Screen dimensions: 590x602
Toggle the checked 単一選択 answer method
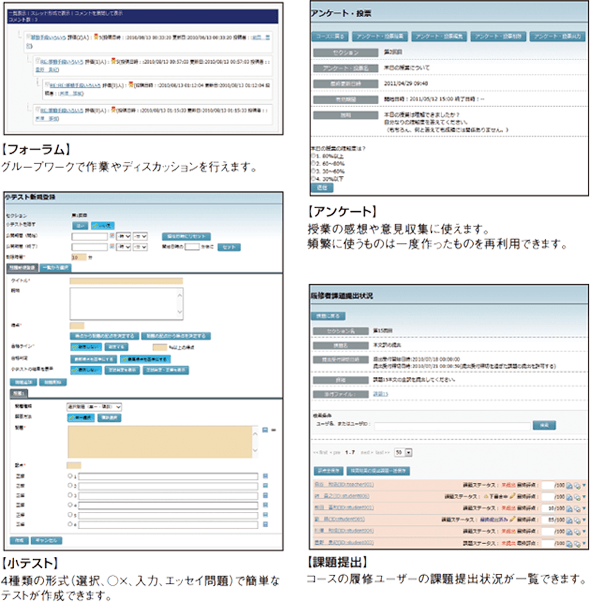click(81, 418)
